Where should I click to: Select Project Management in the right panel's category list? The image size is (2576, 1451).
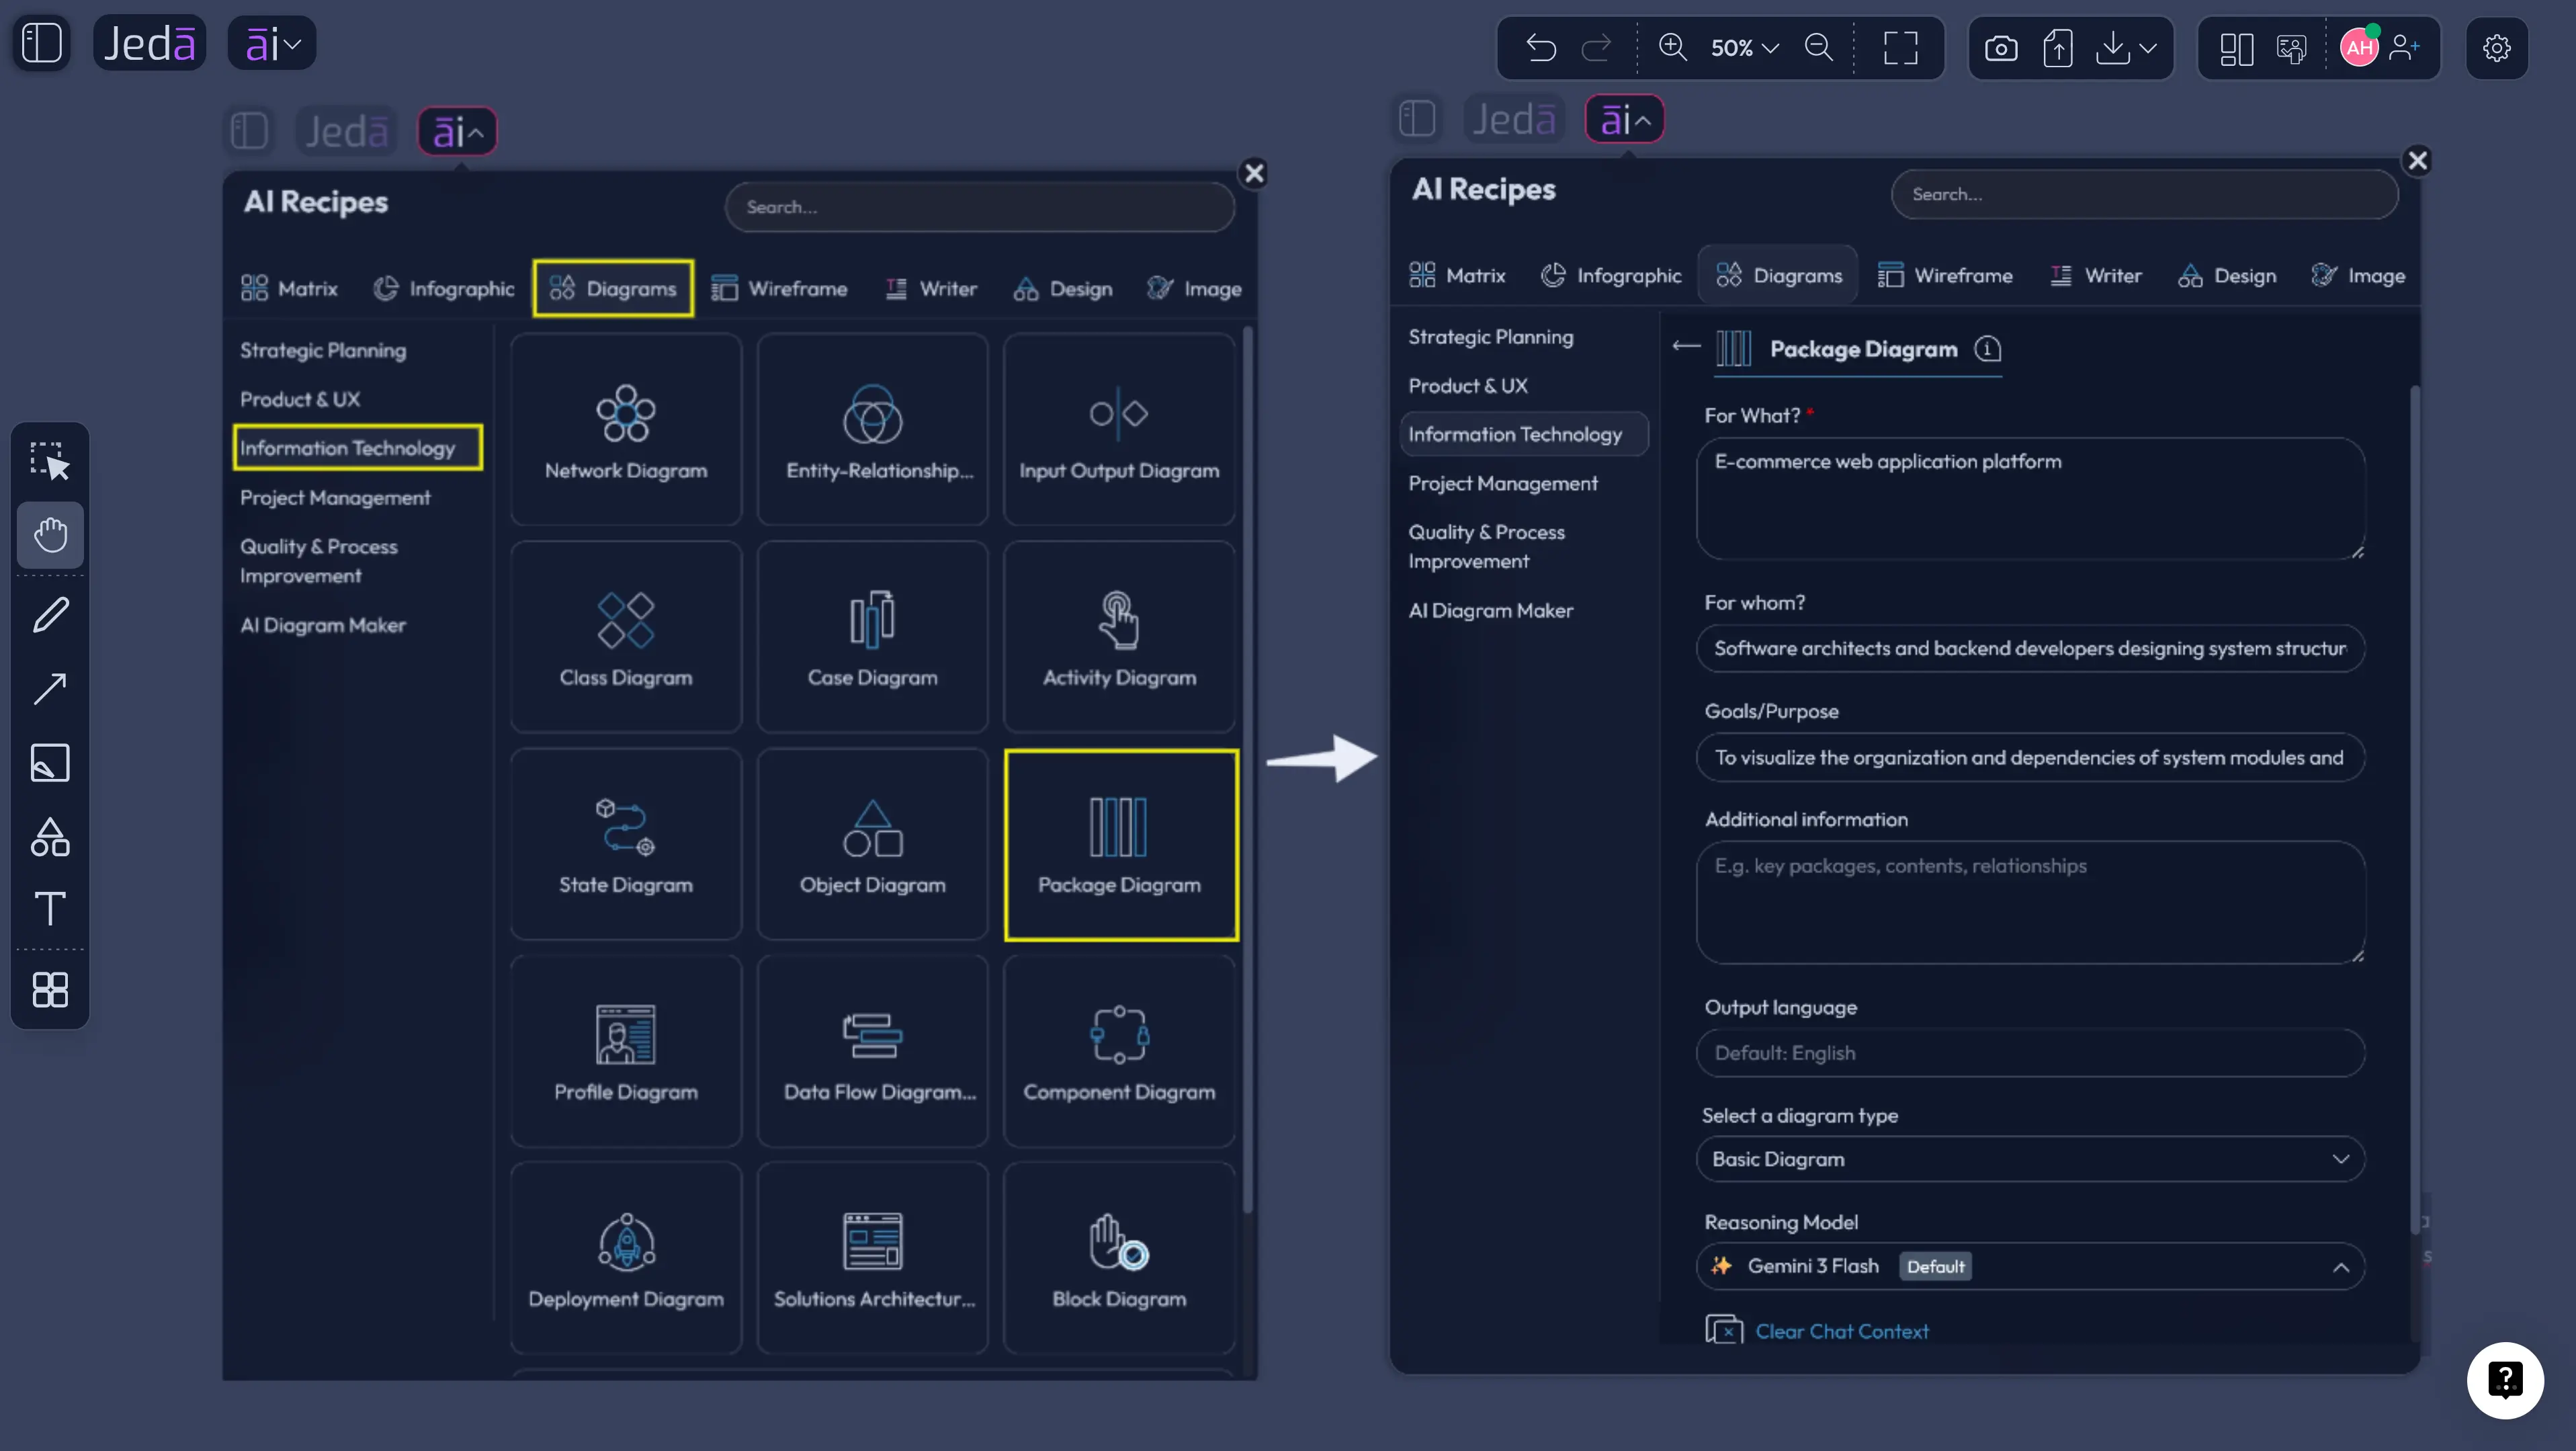tap(1503, 483)
